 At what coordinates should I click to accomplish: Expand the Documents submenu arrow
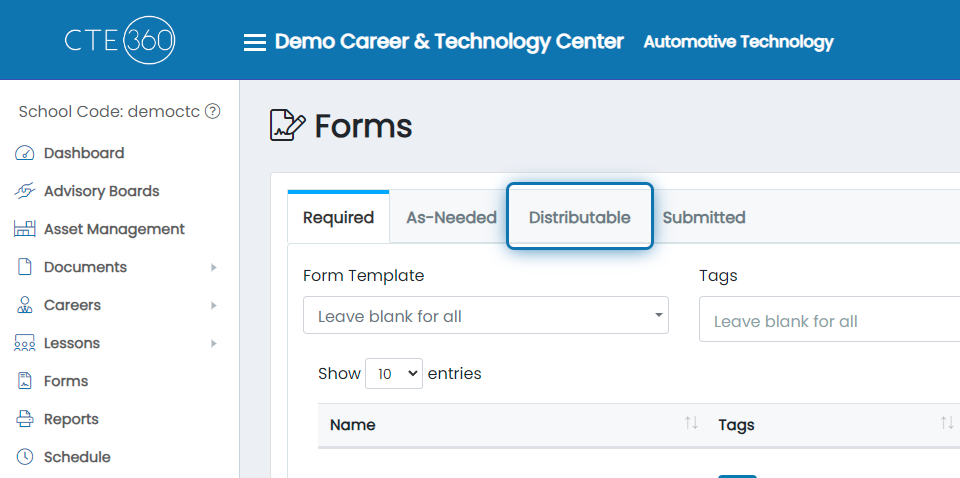[214, 267]
